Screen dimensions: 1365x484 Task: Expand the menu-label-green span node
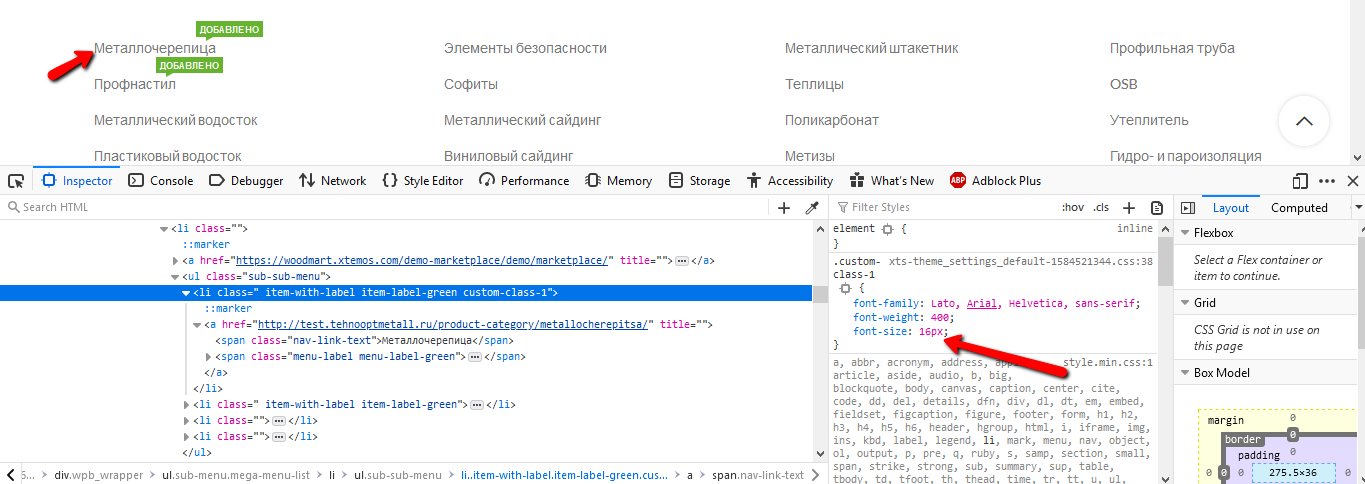point(208,357)
